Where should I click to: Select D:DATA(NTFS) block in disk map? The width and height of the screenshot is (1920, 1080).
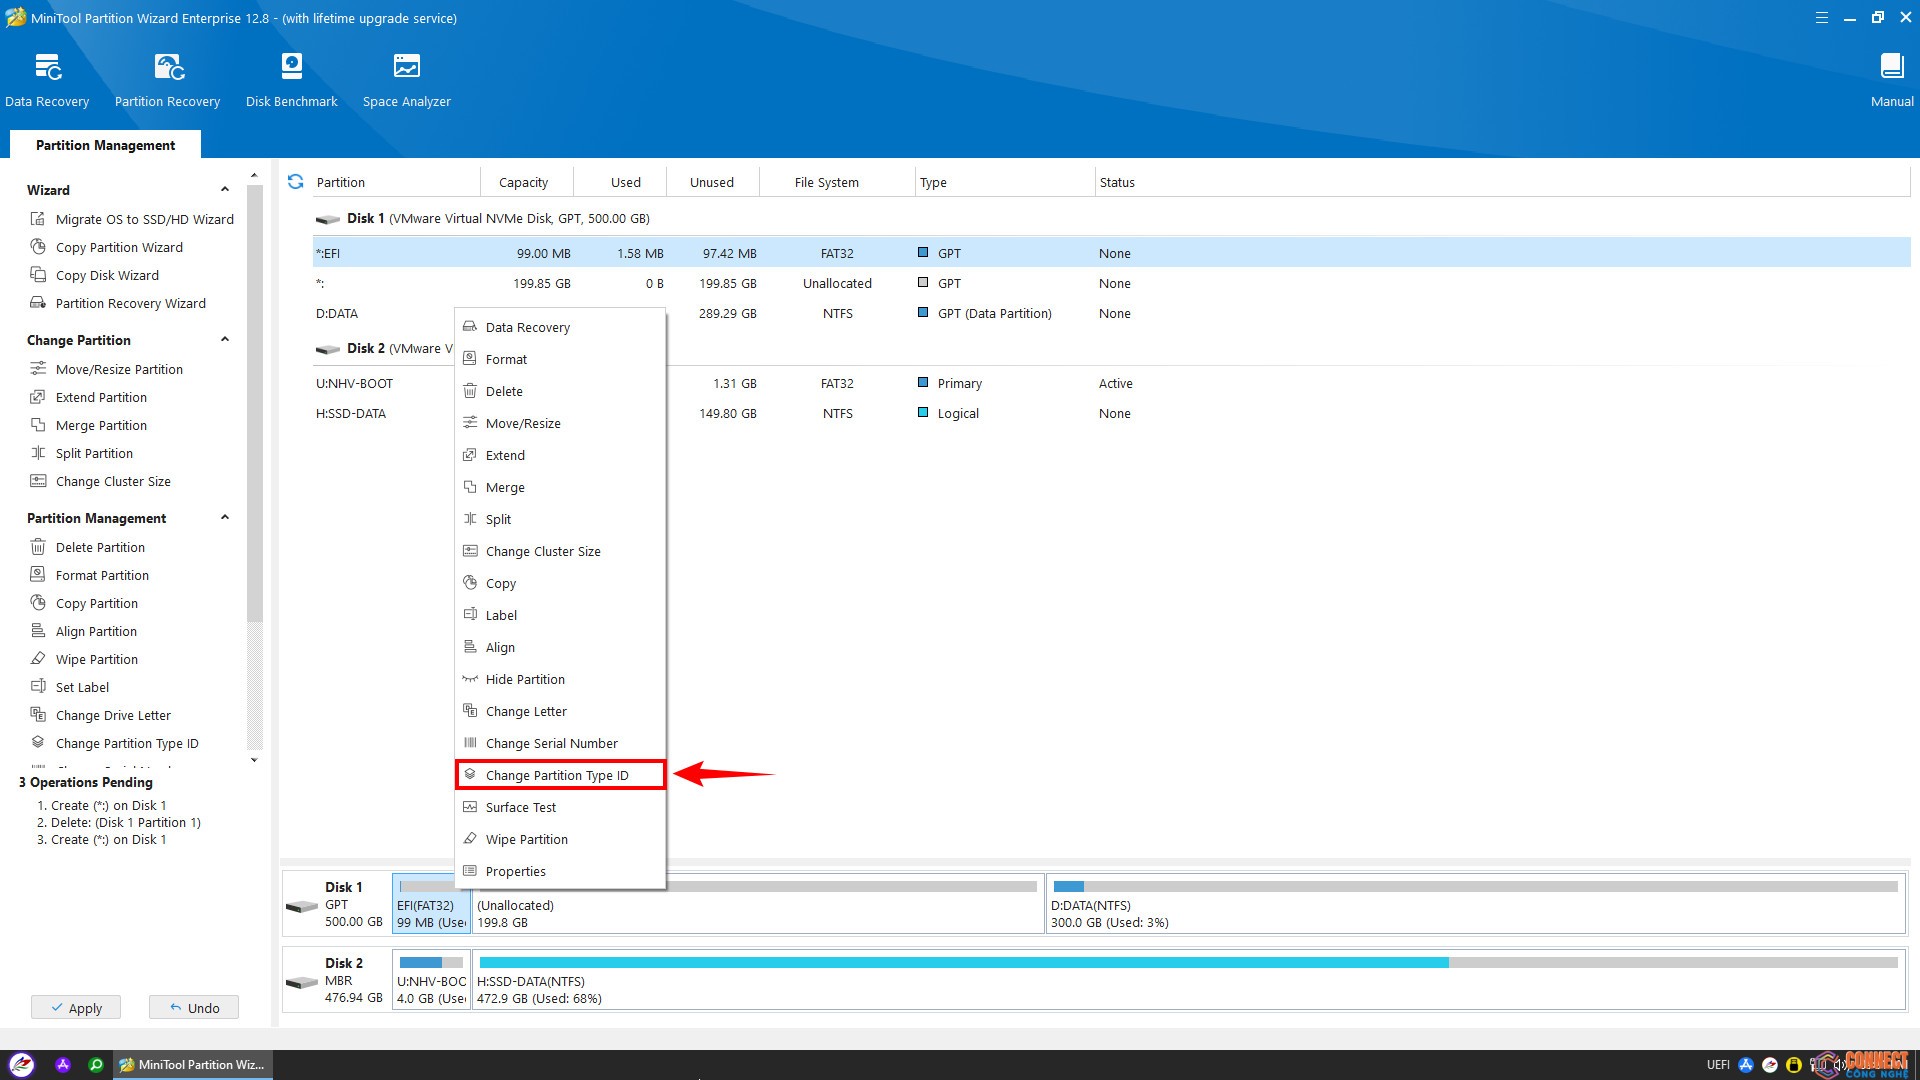(x=1475, y=904)
